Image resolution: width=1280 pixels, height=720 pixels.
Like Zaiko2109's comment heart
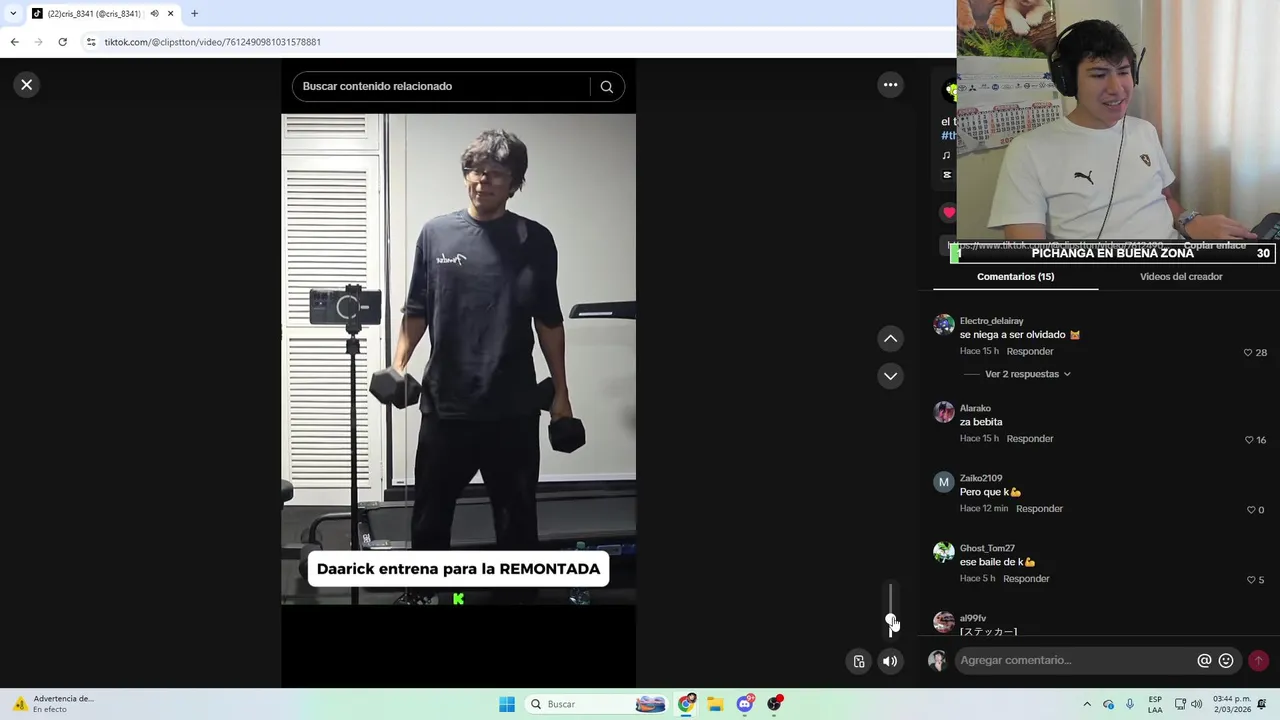pyautogui.click(x=1250, y=510)
